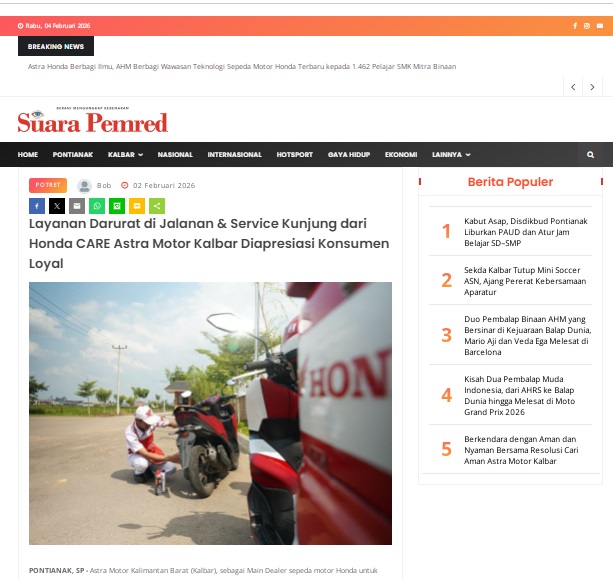Go to the PONTIANAK section
613x579 pixels.
pos(73,154)
